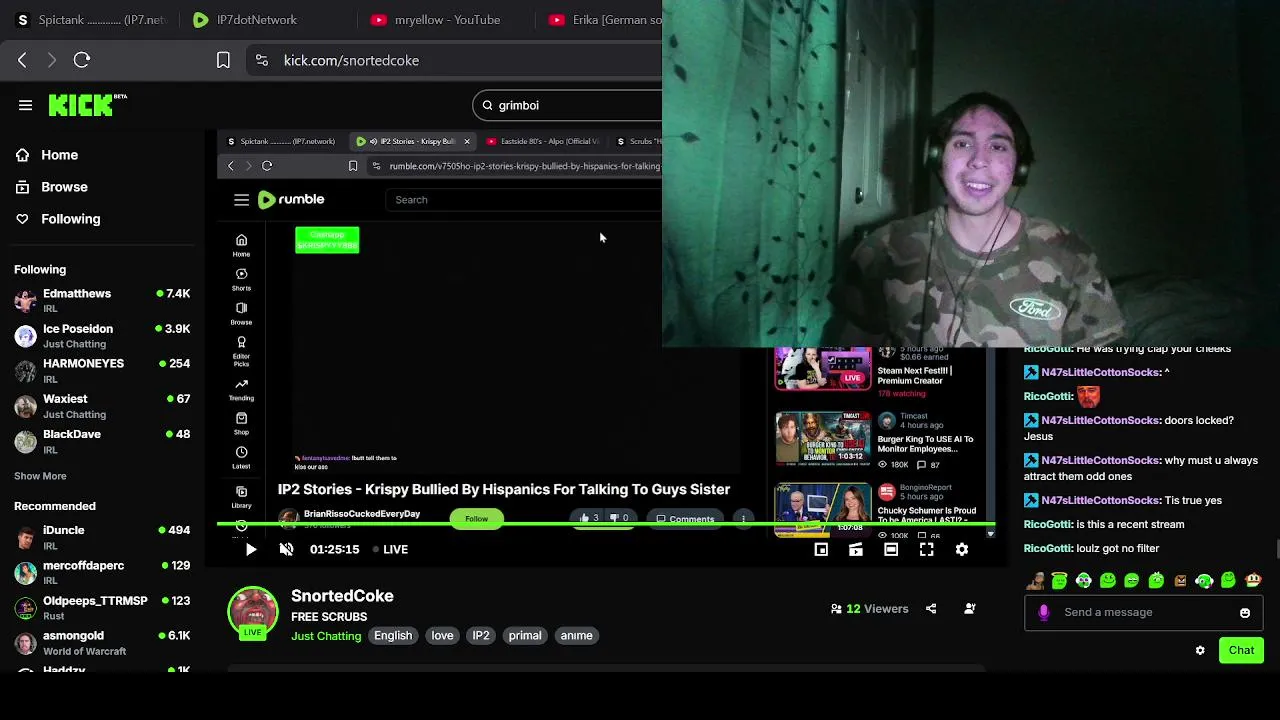Click Rumble Editor Picks icon in the stream
The height and width of the screenshot is (720, 1280).
pyautogui.click(x=241, y=349)
